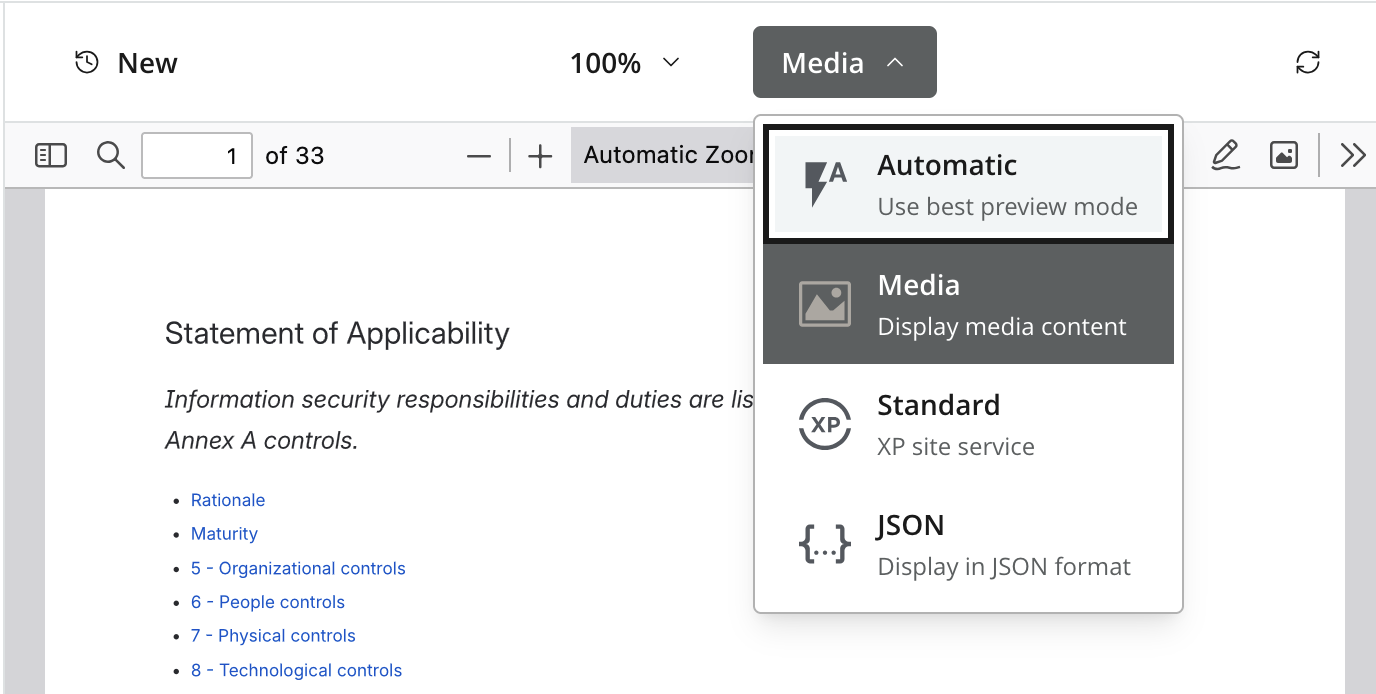The width and height of the screenshot is (1376, 694).
Task: Choose JSON display format
Action: click(968, 544)
